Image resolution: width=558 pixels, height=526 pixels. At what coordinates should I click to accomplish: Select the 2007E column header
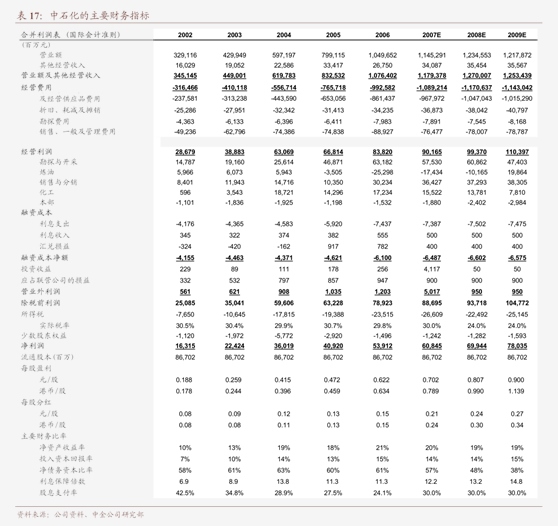click(432, 35)
